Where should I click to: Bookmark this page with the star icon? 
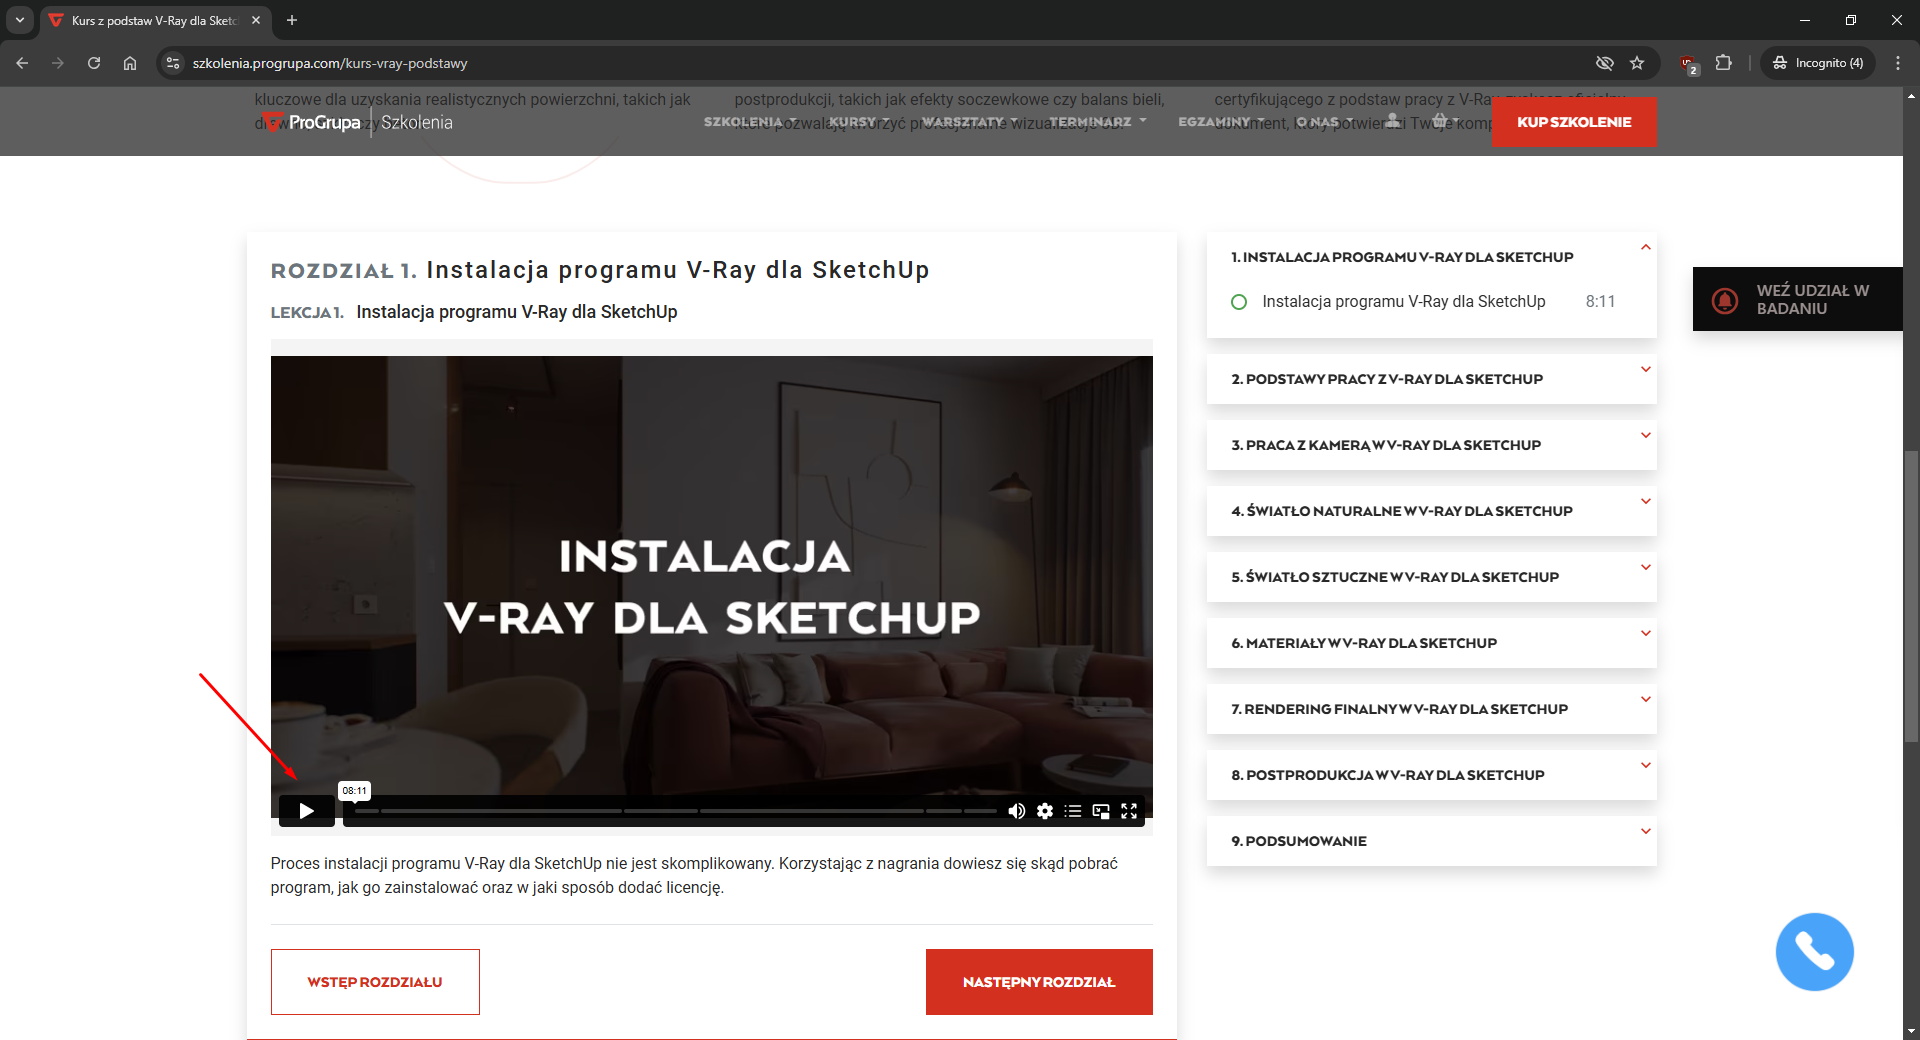[x=1637, y=63]
